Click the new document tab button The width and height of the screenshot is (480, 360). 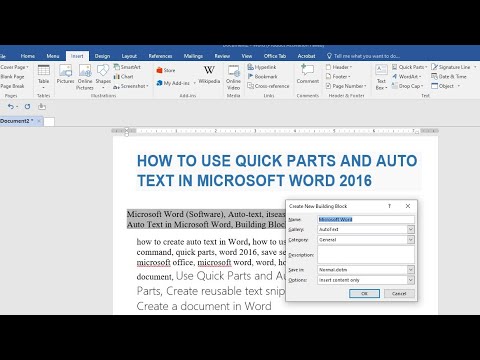[x=49, y=121]
